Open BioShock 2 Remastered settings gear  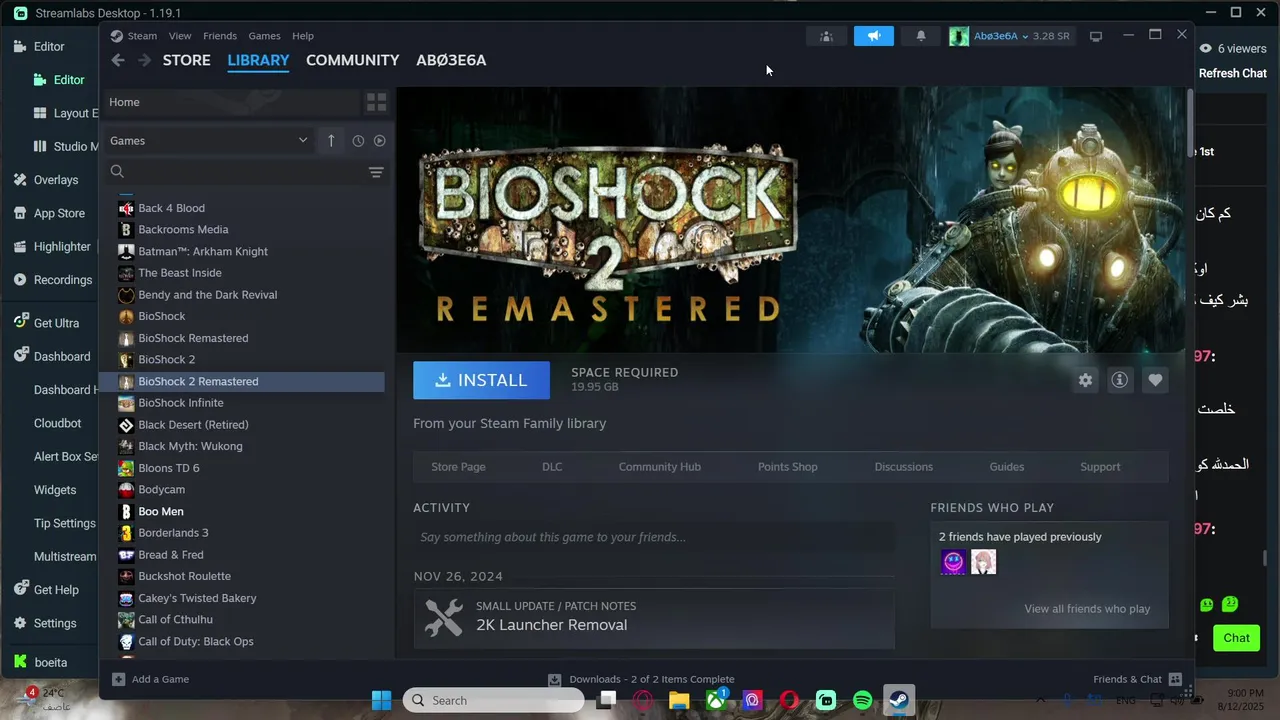click(1086, 380)
